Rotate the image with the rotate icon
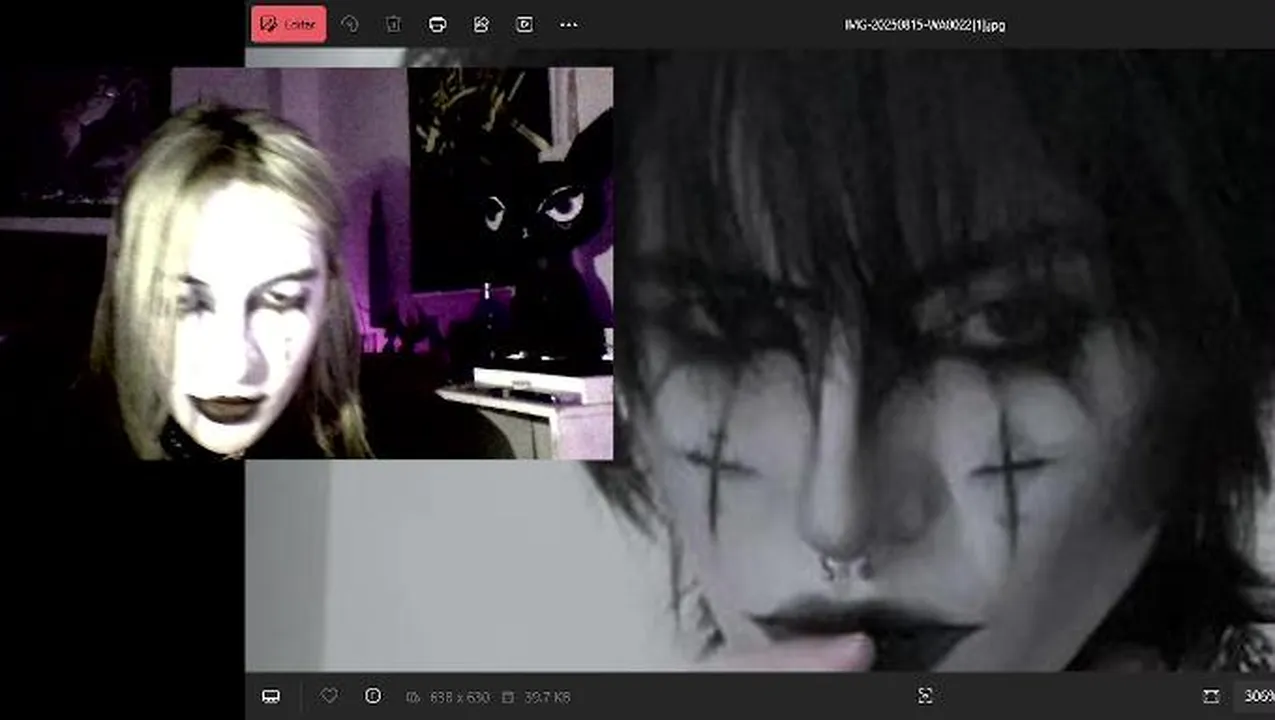The width and height of the screenshot is (1275, 720). click(350, 24)
